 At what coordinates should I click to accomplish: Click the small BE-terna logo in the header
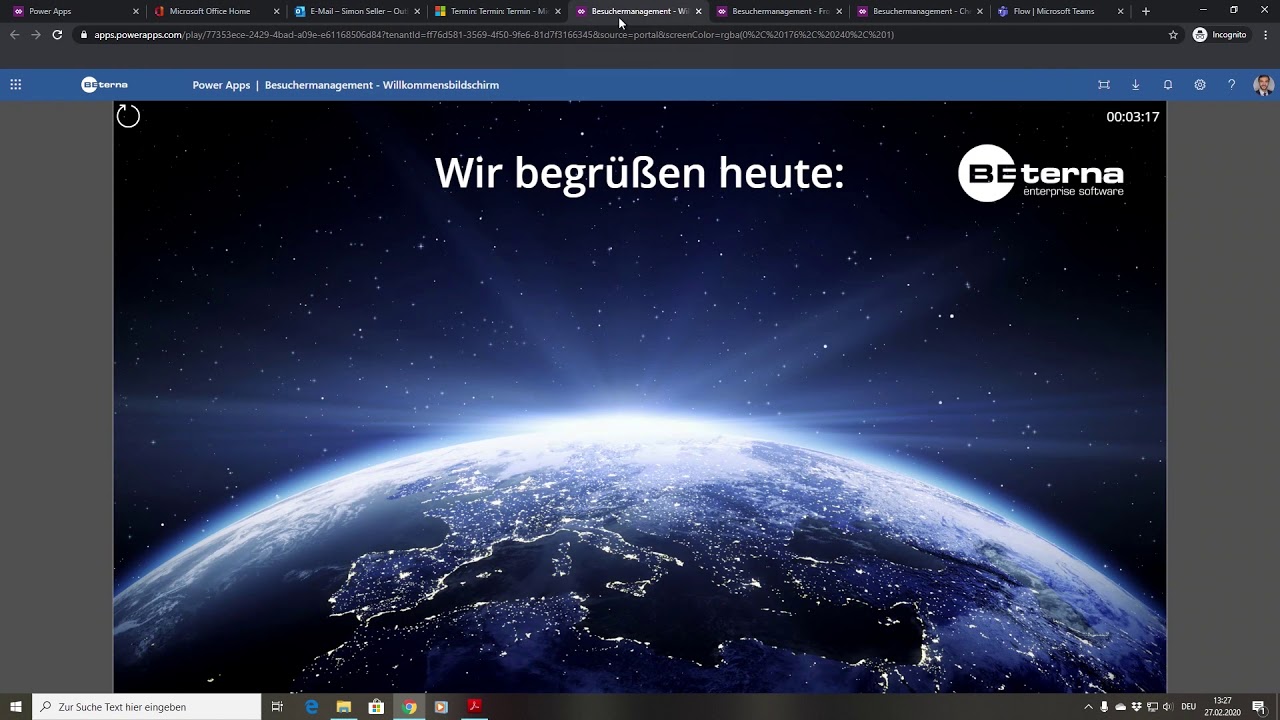[x=105, y=85]
